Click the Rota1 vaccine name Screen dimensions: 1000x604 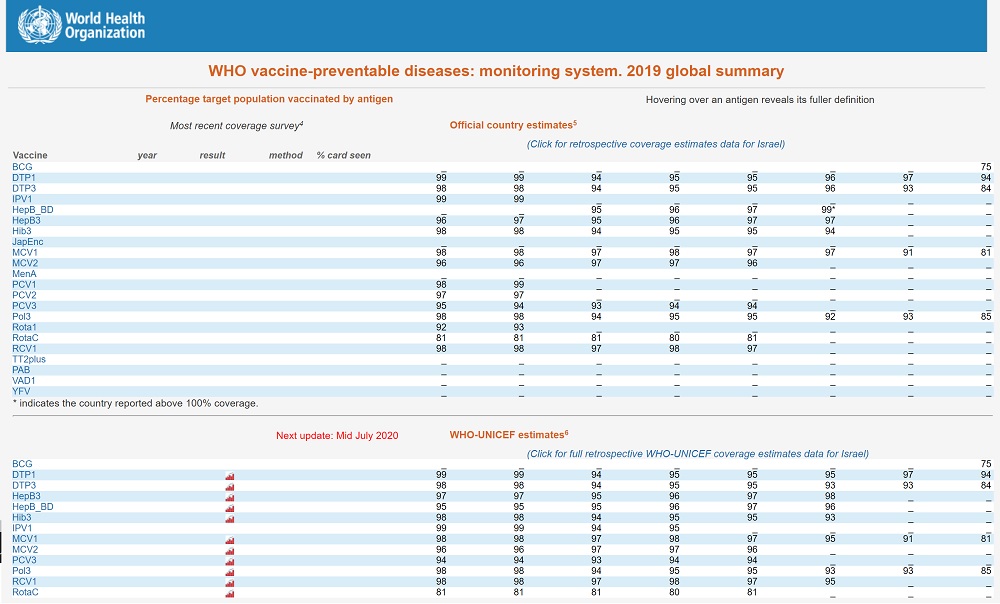(24, 327)
